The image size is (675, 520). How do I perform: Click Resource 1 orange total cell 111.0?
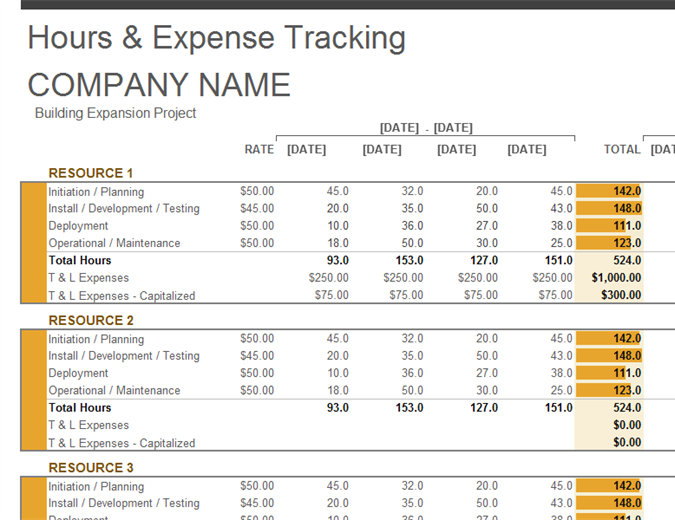609,226
